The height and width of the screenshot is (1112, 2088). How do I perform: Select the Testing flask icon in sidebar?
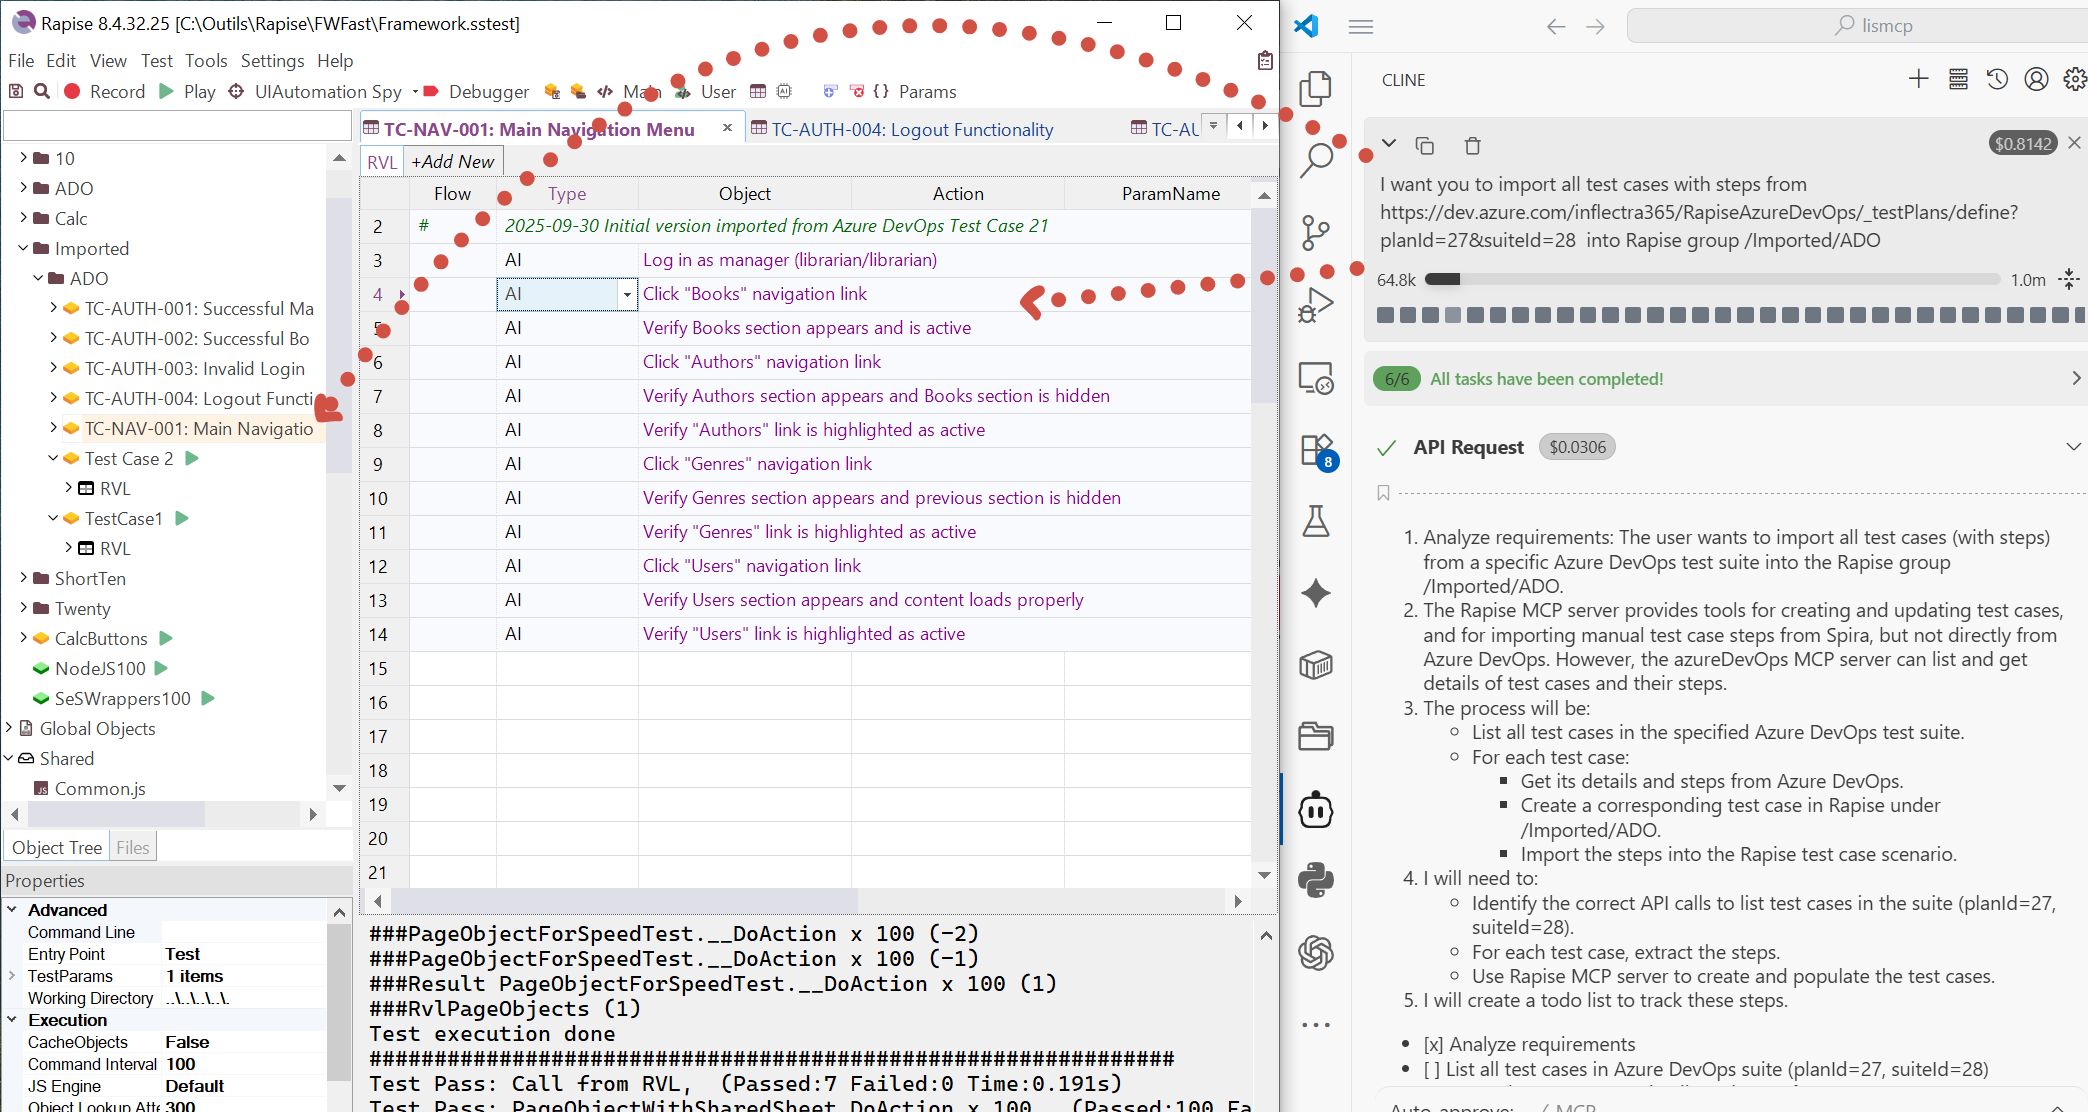[1317, 521]
